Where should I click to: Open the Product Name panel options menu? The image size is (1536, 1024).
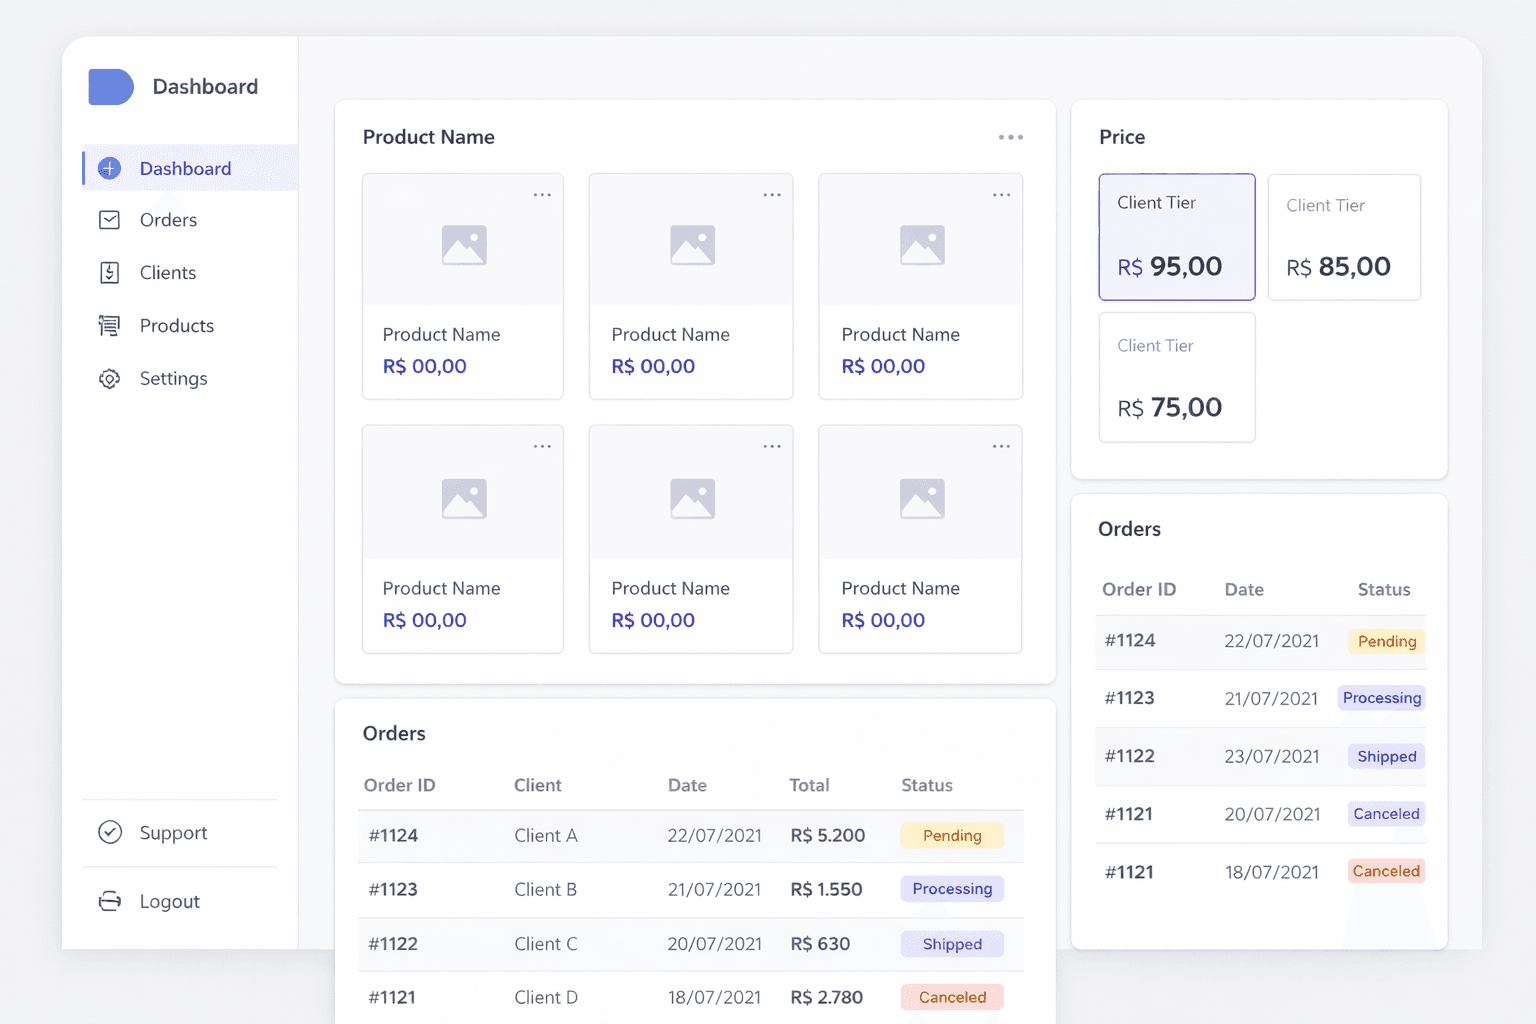[x=1011, y=136]
